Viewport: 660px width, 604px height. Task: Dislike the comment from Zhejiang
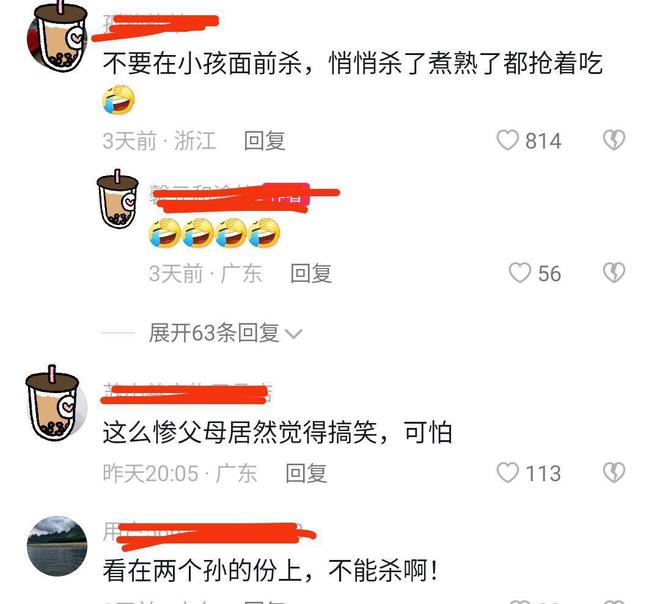(614, 140)
